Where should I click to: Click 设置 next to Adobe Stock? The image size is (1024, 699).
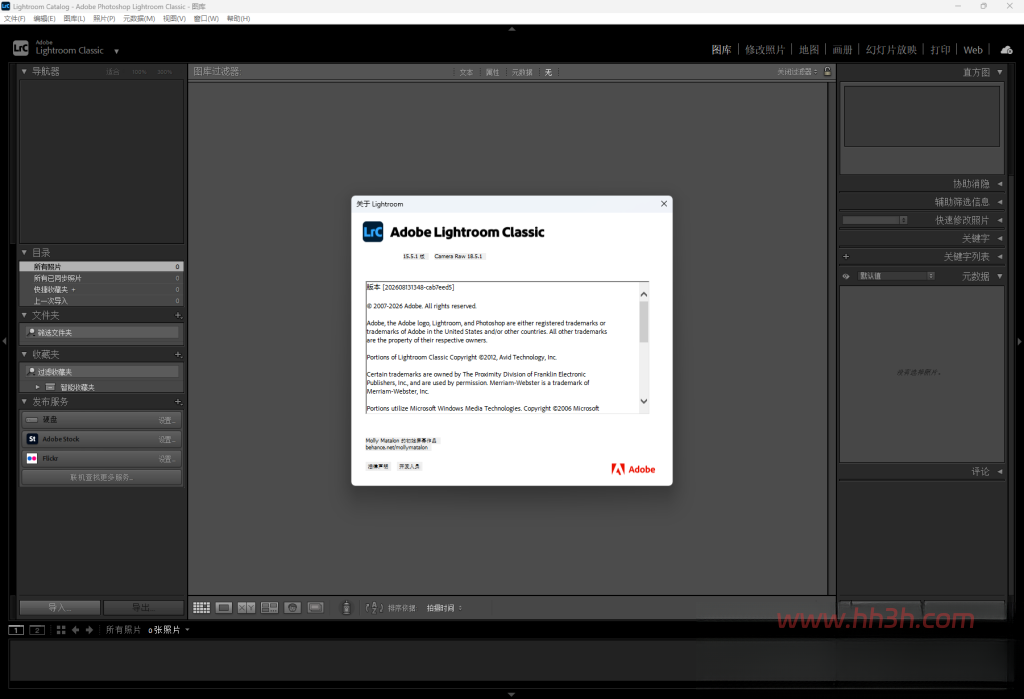coord(167,440)
